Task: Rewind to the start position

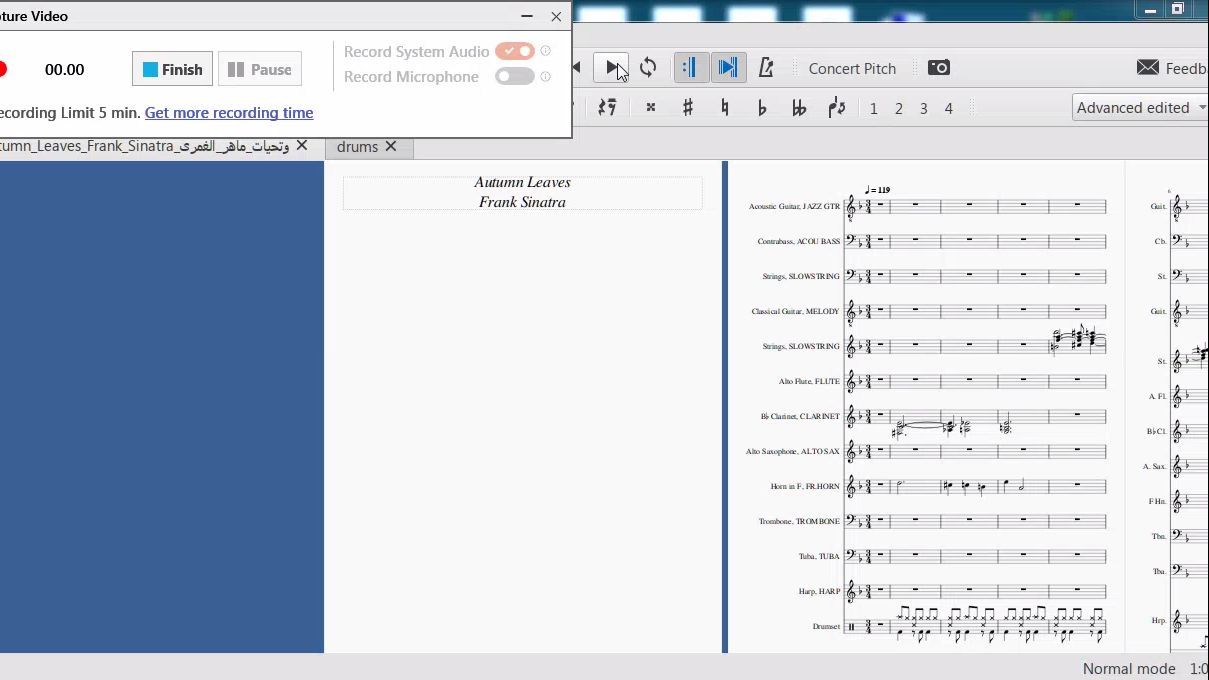Action: 577,68
